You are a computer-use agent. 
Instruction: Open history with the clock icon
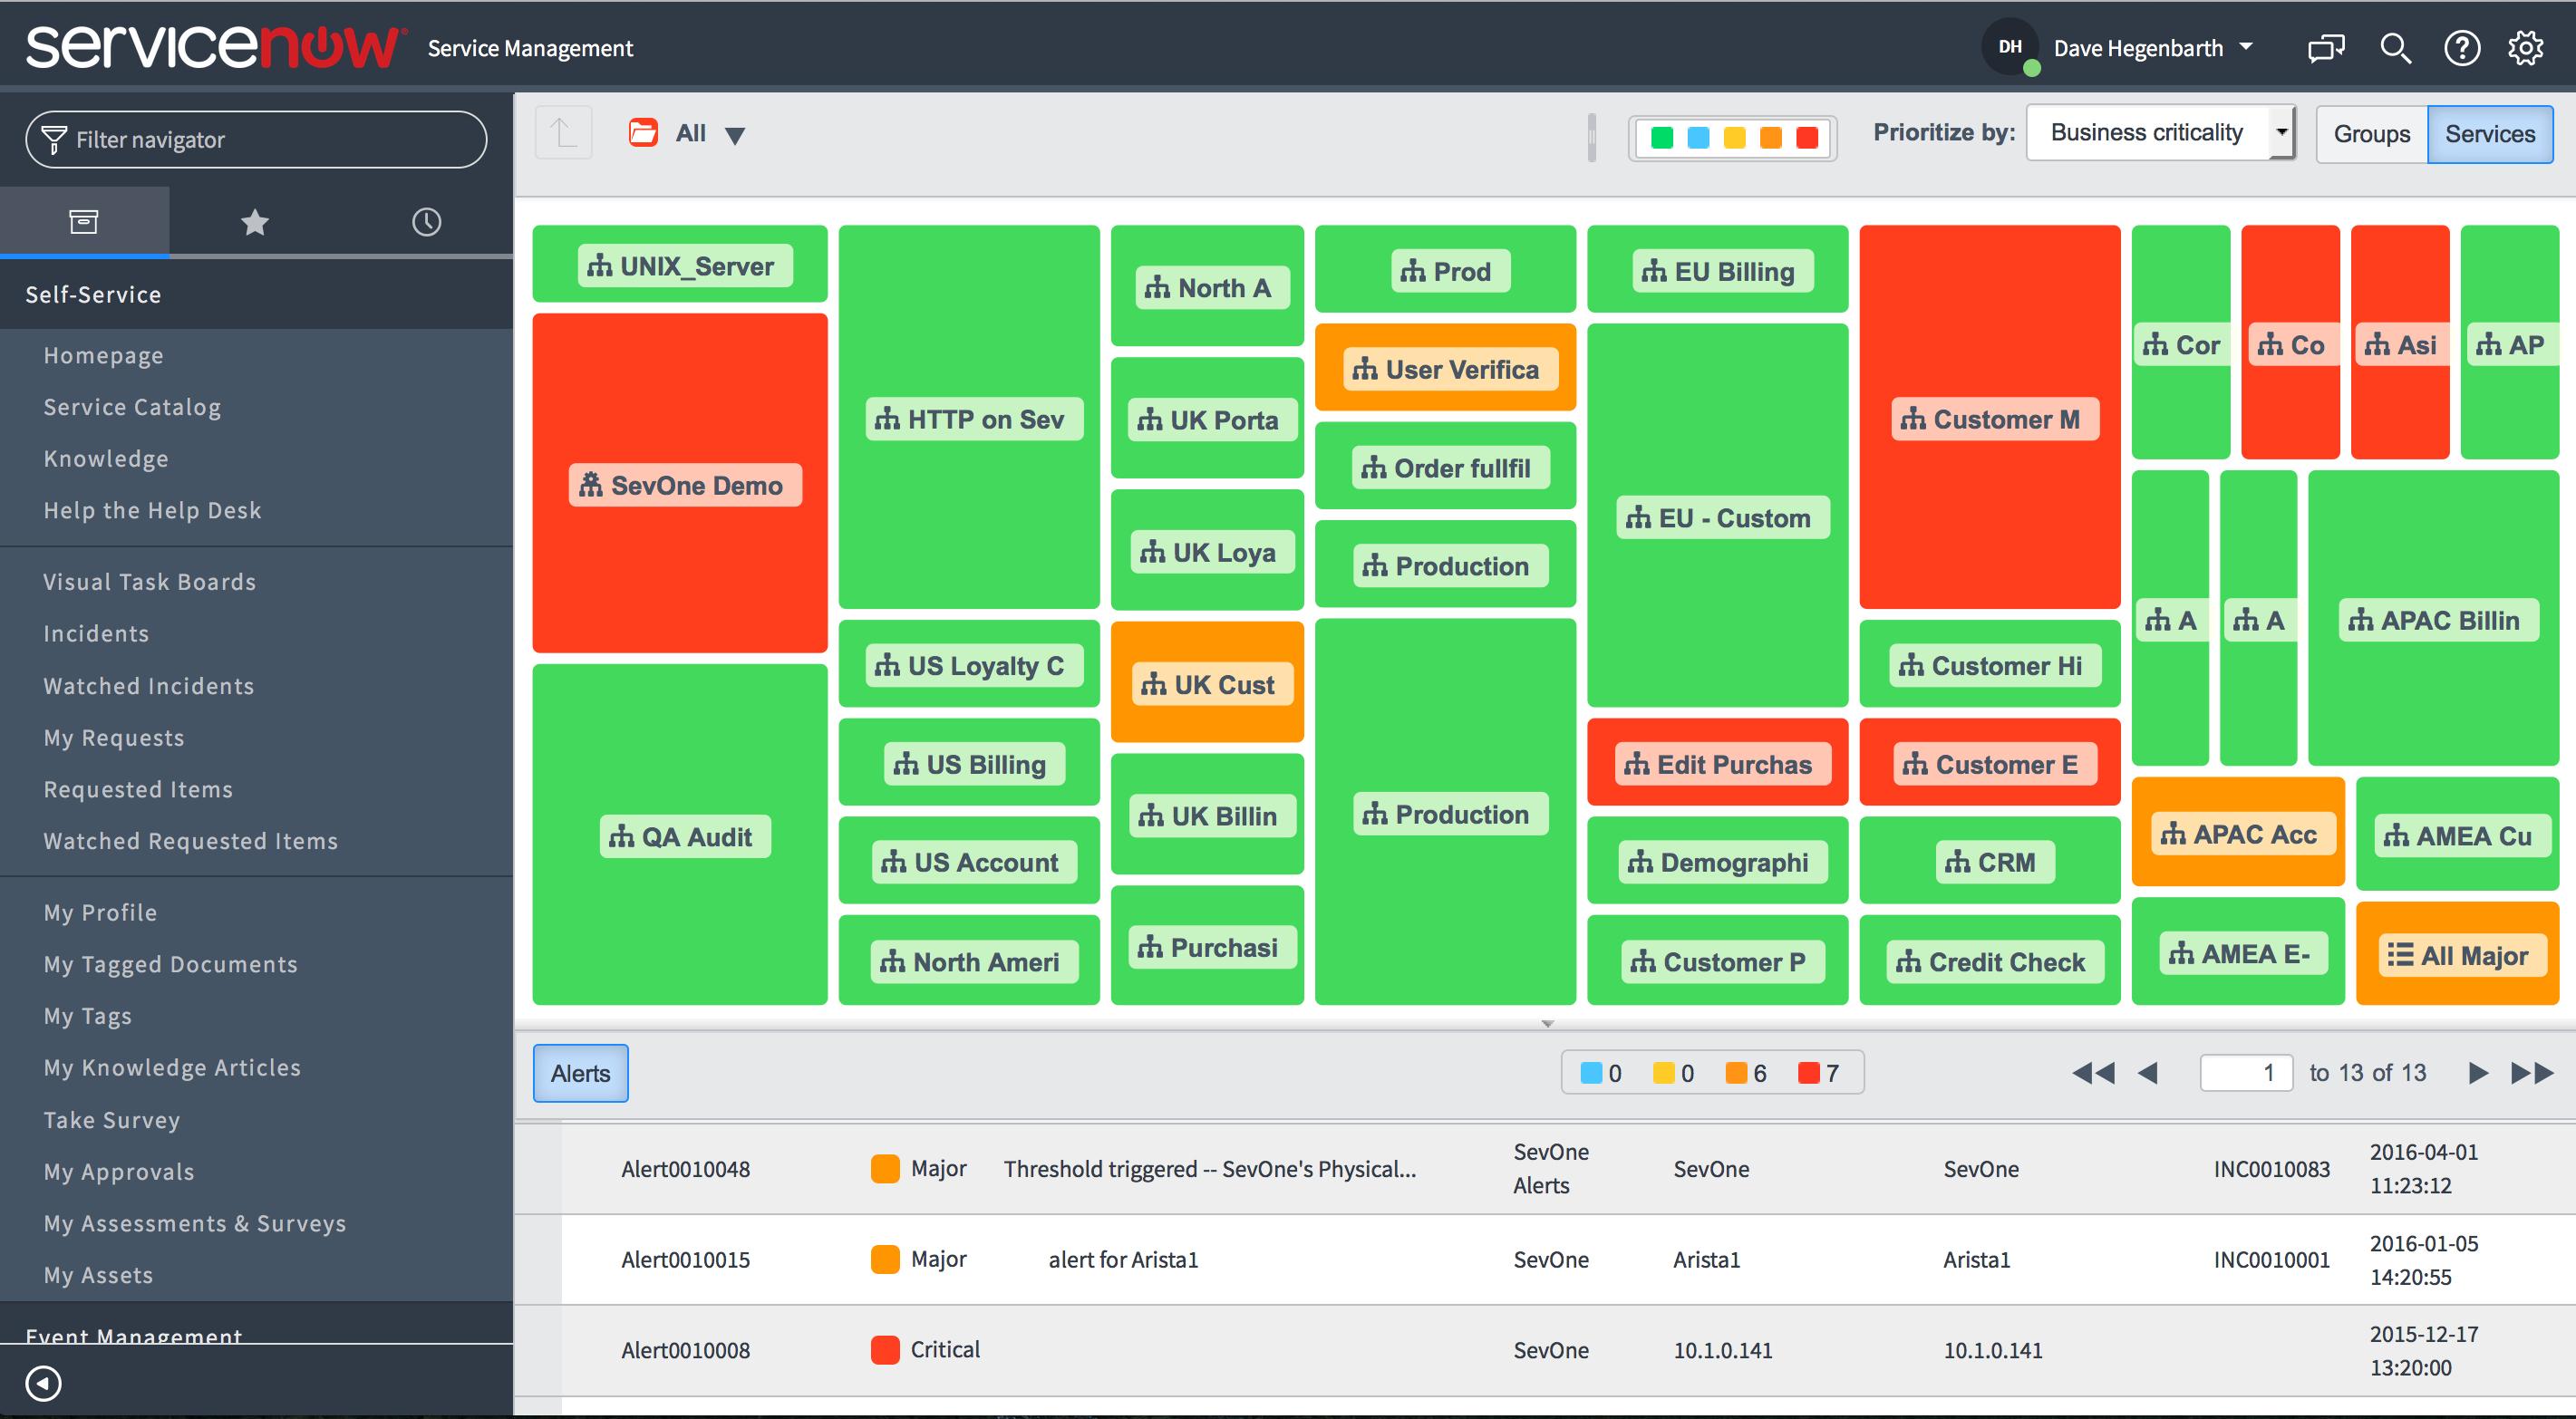(x=426, y=221)
